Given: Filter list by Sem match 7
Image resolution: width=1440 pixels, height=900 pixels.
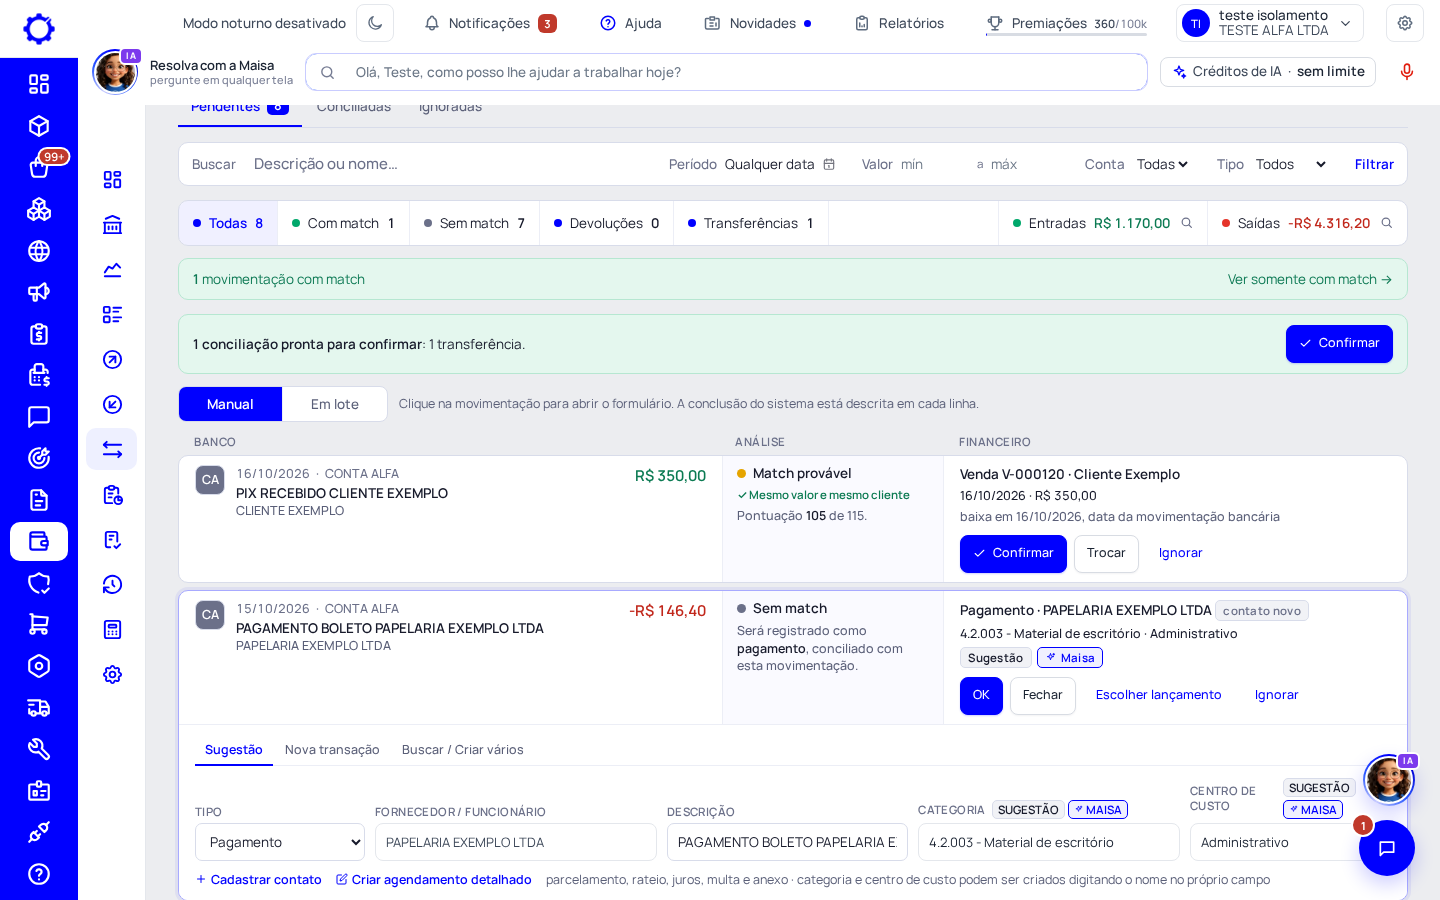Looking at the screenshot, I should click(x=475, y=223).
